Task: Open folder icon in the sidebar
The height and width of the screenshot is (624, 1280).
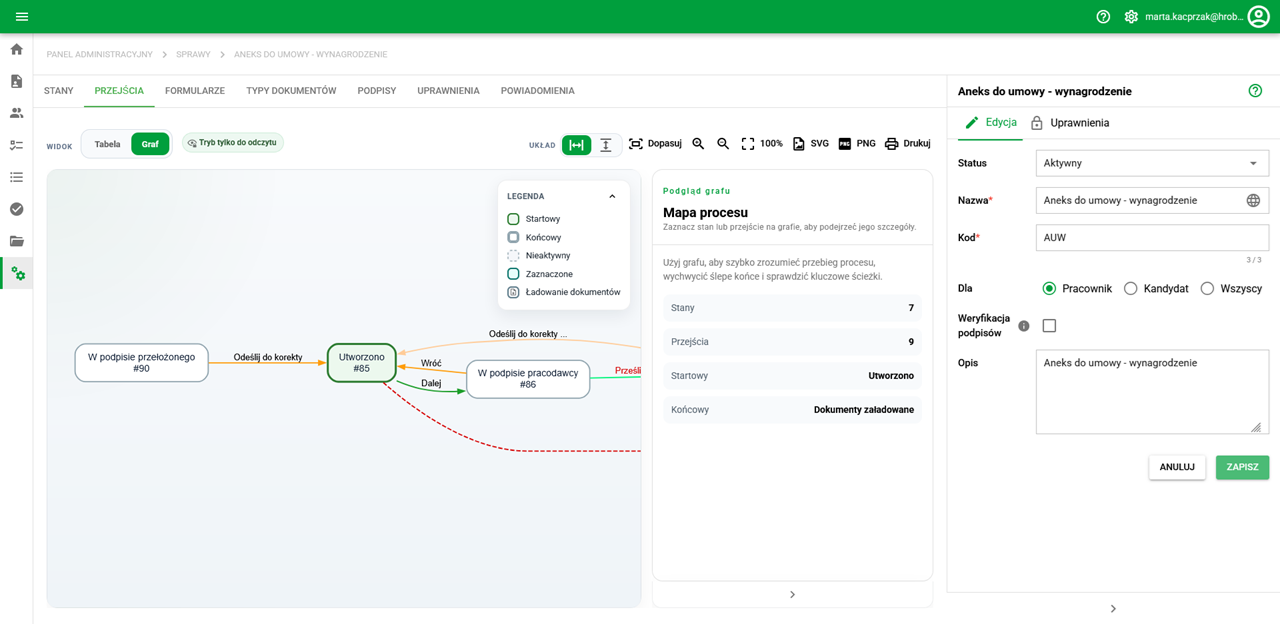Action: [16, 241]
